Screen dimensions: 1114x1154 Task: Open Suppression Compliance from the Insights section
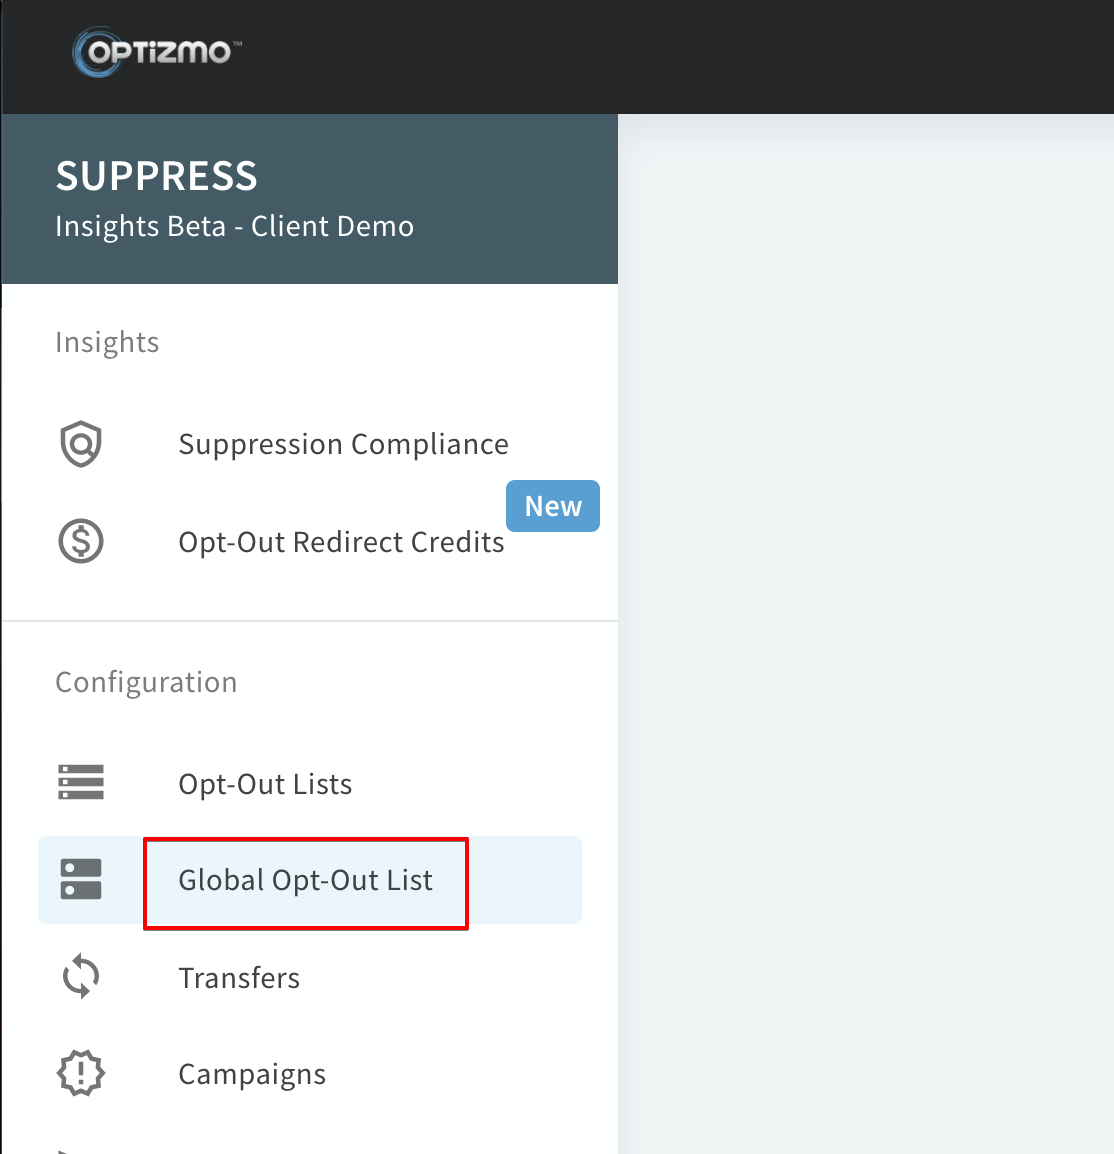tap(343, 443)
